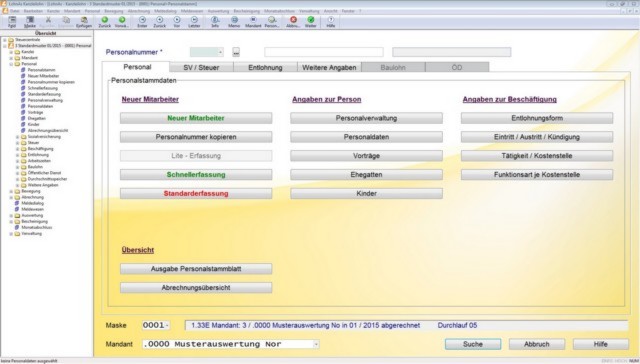
Task: Select Ehegatten entry in the tree
Action: (36, 118)
